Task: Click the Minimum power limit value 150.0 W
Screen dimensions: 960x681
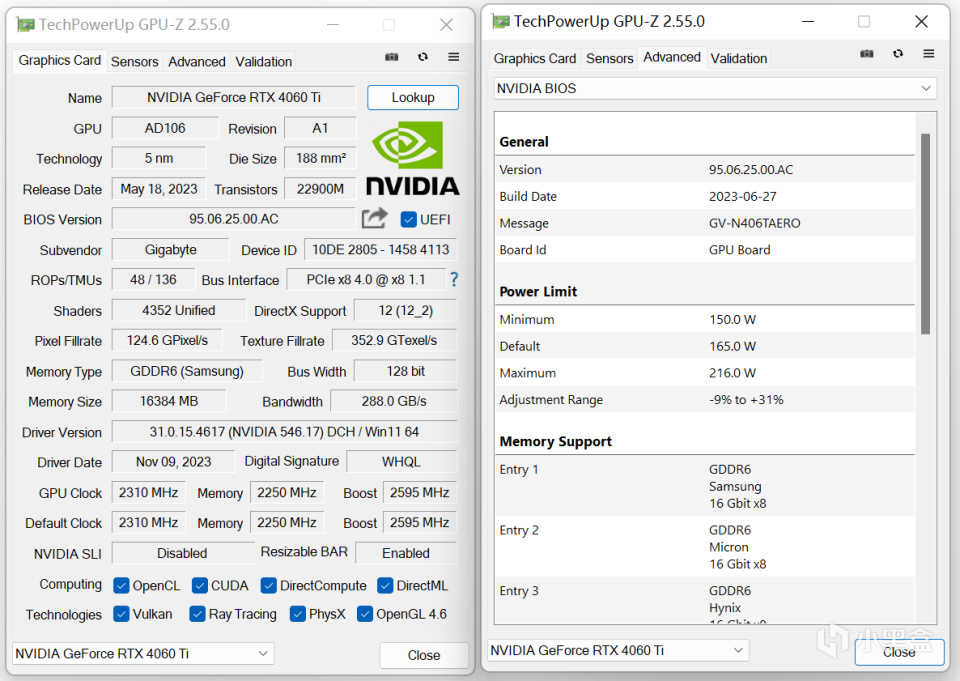Action: (x=732, y=320)
